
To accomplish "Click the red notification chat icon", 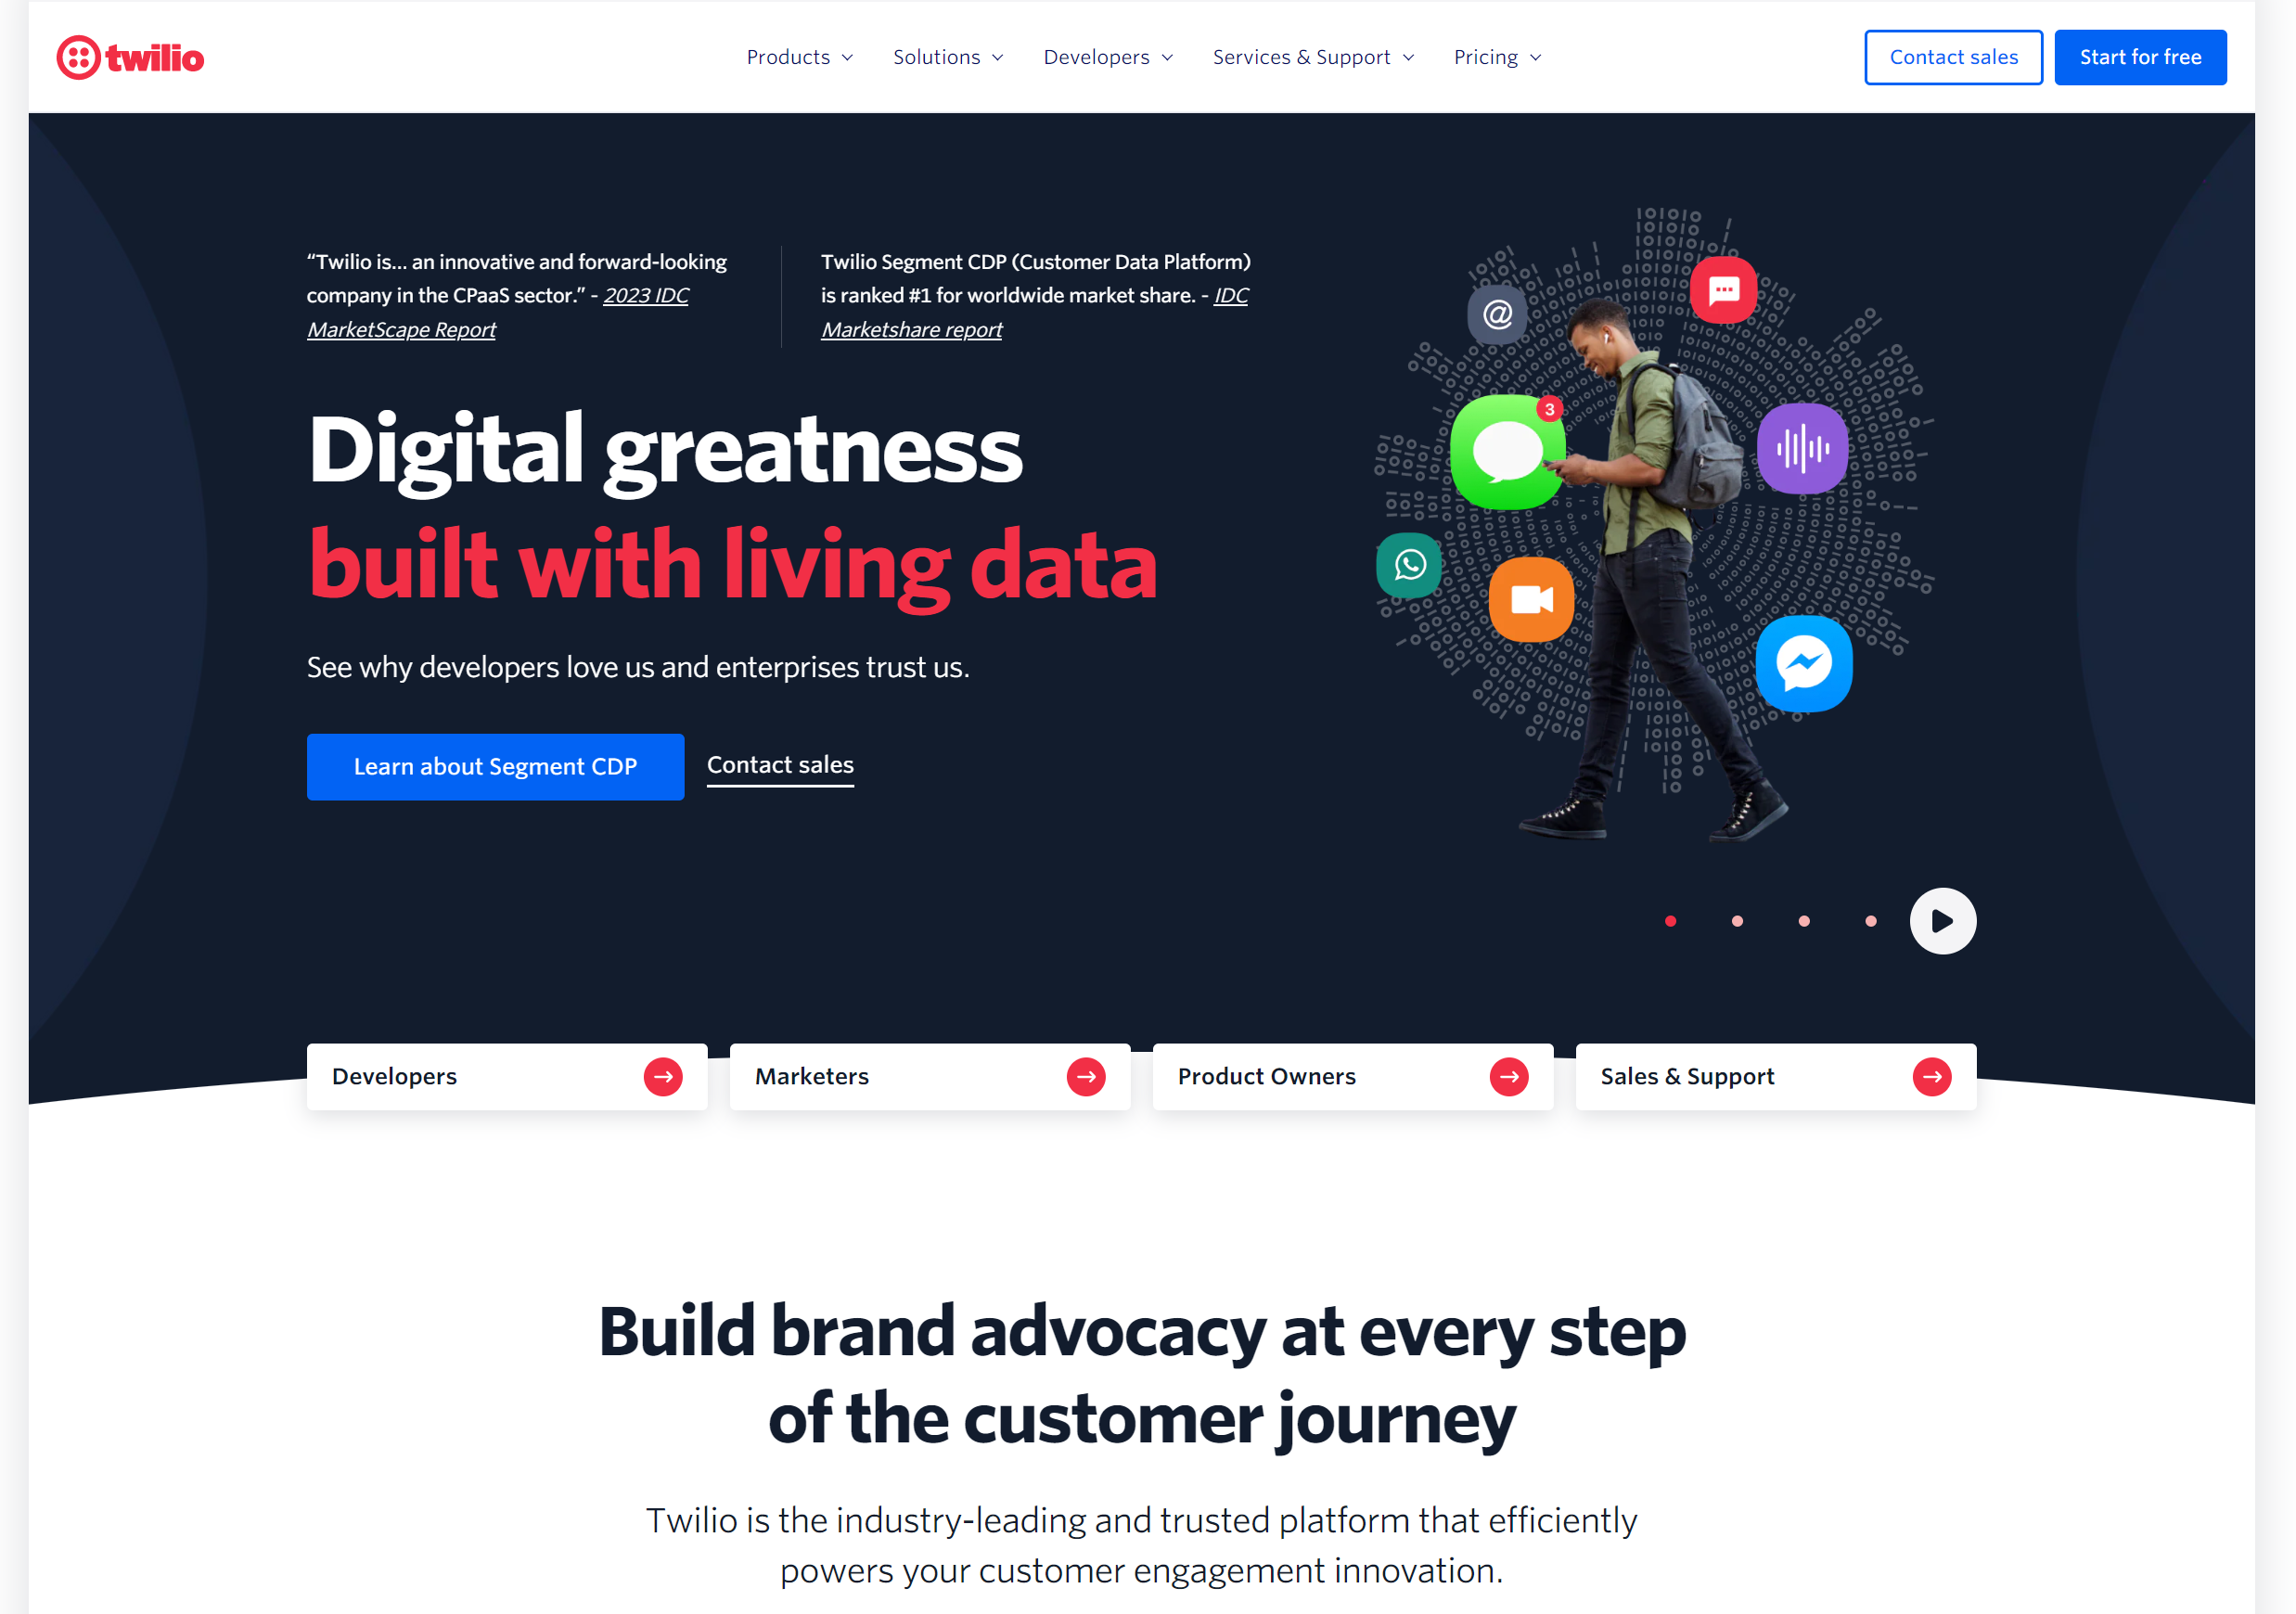I will click(1724, 287).
